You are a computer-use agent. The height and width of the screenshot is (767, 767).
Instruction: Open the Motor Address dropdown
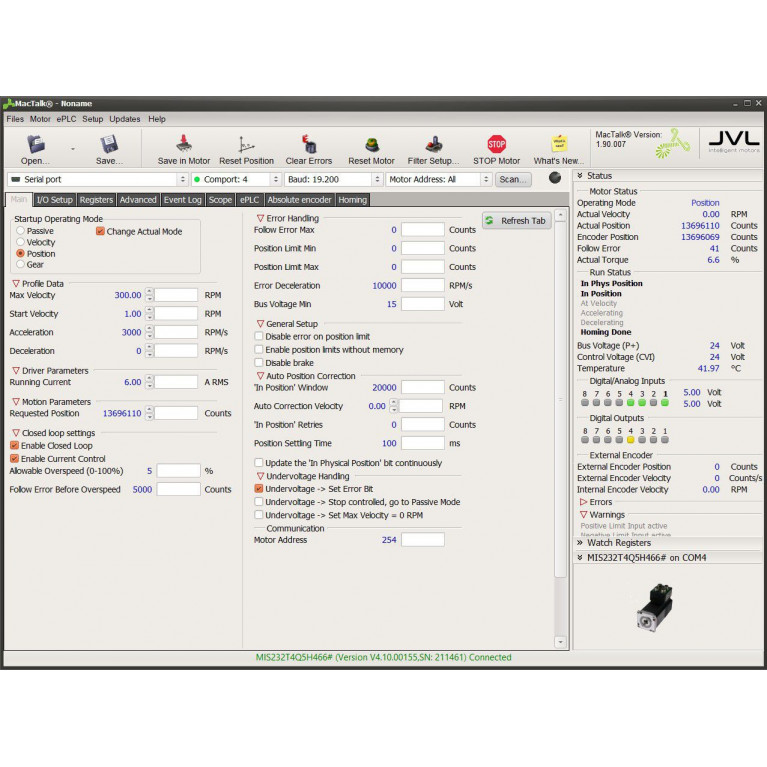(438, 180)
